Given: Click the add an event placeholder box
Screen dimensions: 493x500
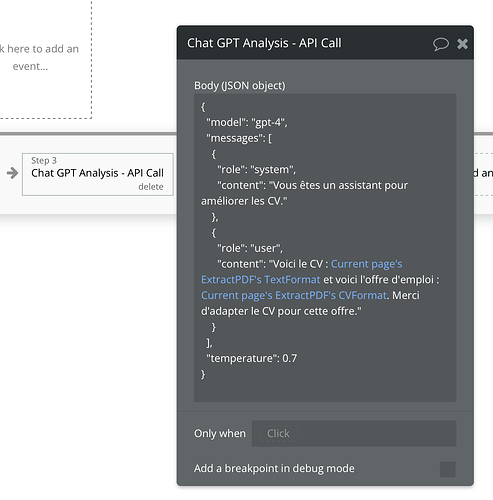Looking at the screenshot, I should coord(45,59).
